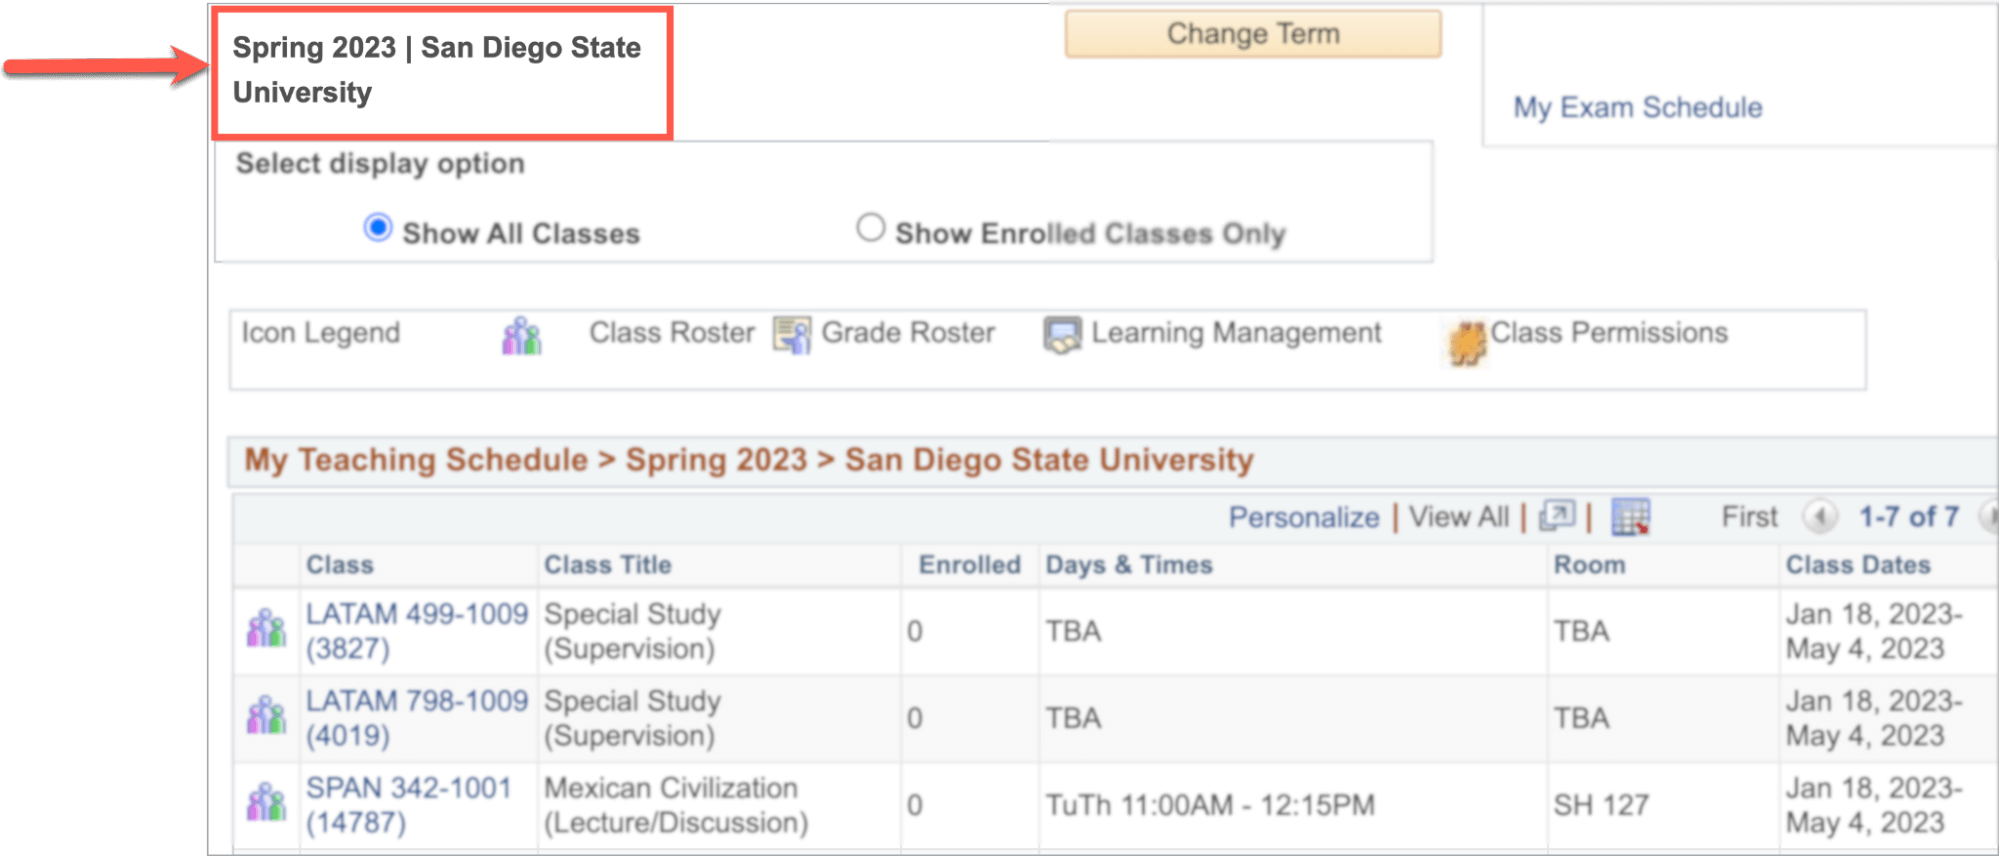The height and width of the screenshot is (857, 1999).
Task: Click the Class column header
Action: click(339, 565)
